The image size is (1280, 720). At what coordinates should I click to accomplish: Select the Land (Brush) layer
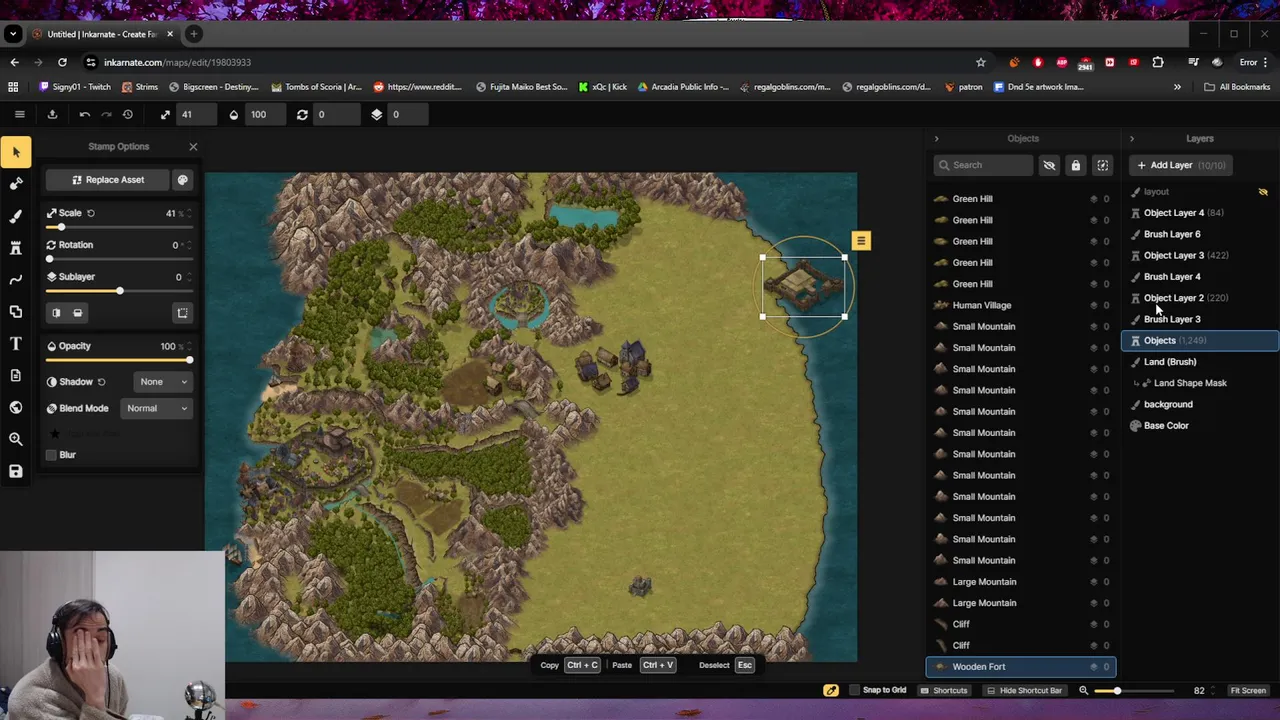coord(1200,362)
